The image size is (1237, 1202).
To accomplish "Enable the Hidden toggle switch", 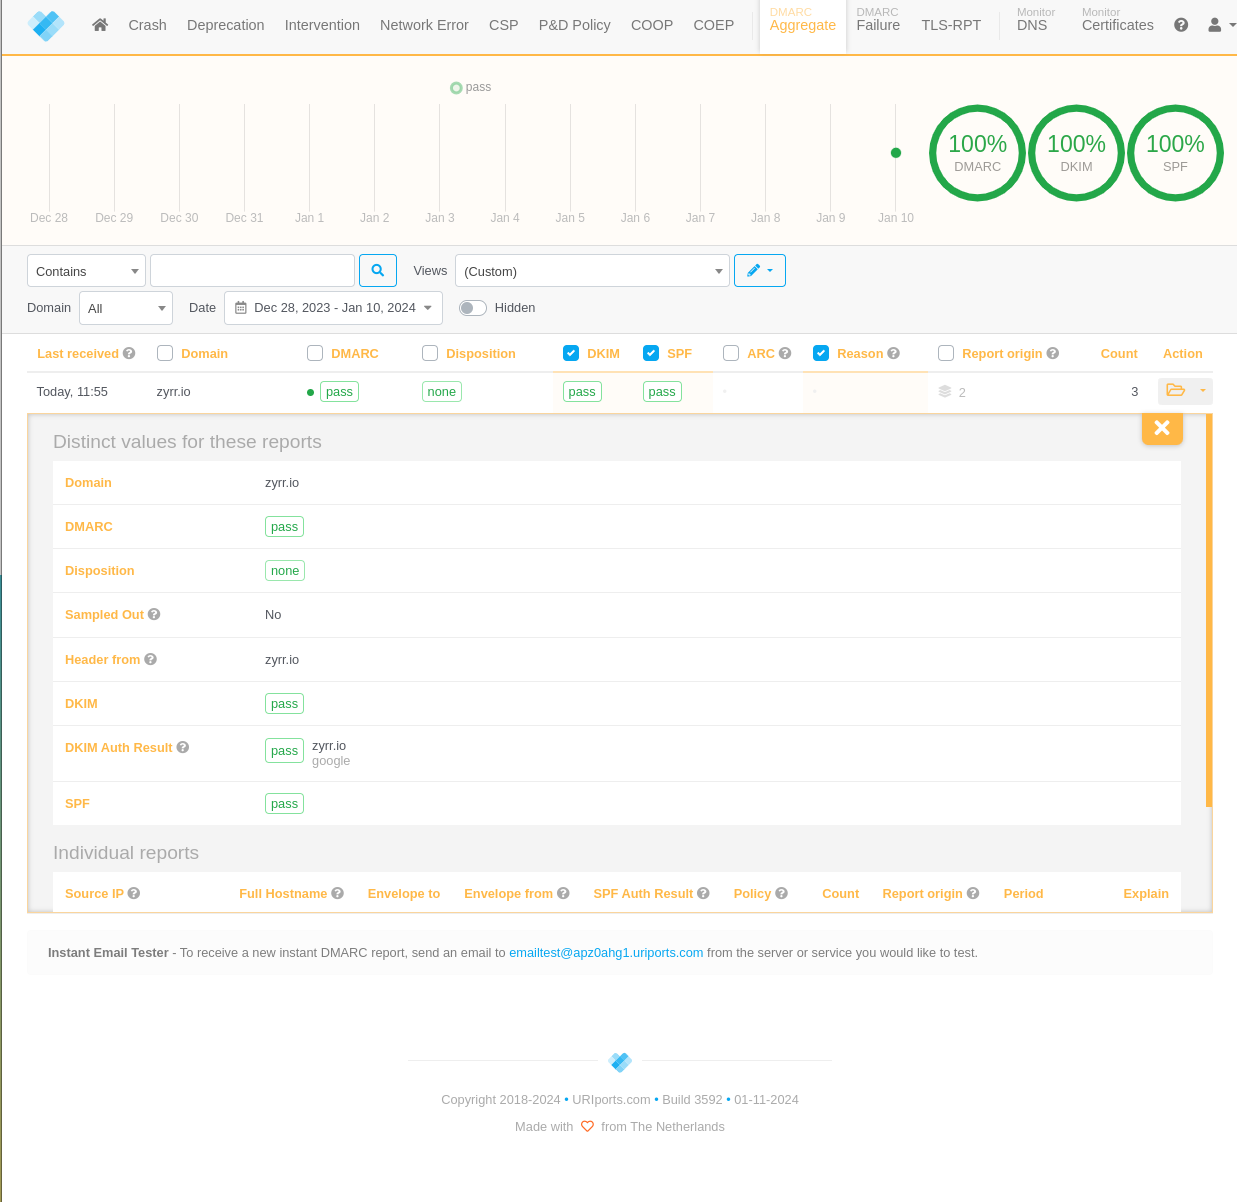I will point(472,308).
